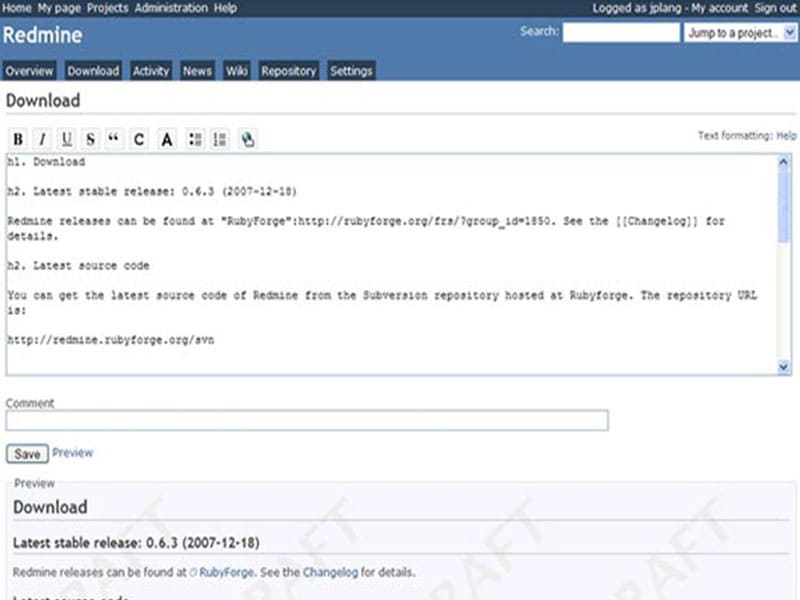This screenshot has width=800, height=600.
Task: Switch to the Wiki tab
Action: [236, 70]
